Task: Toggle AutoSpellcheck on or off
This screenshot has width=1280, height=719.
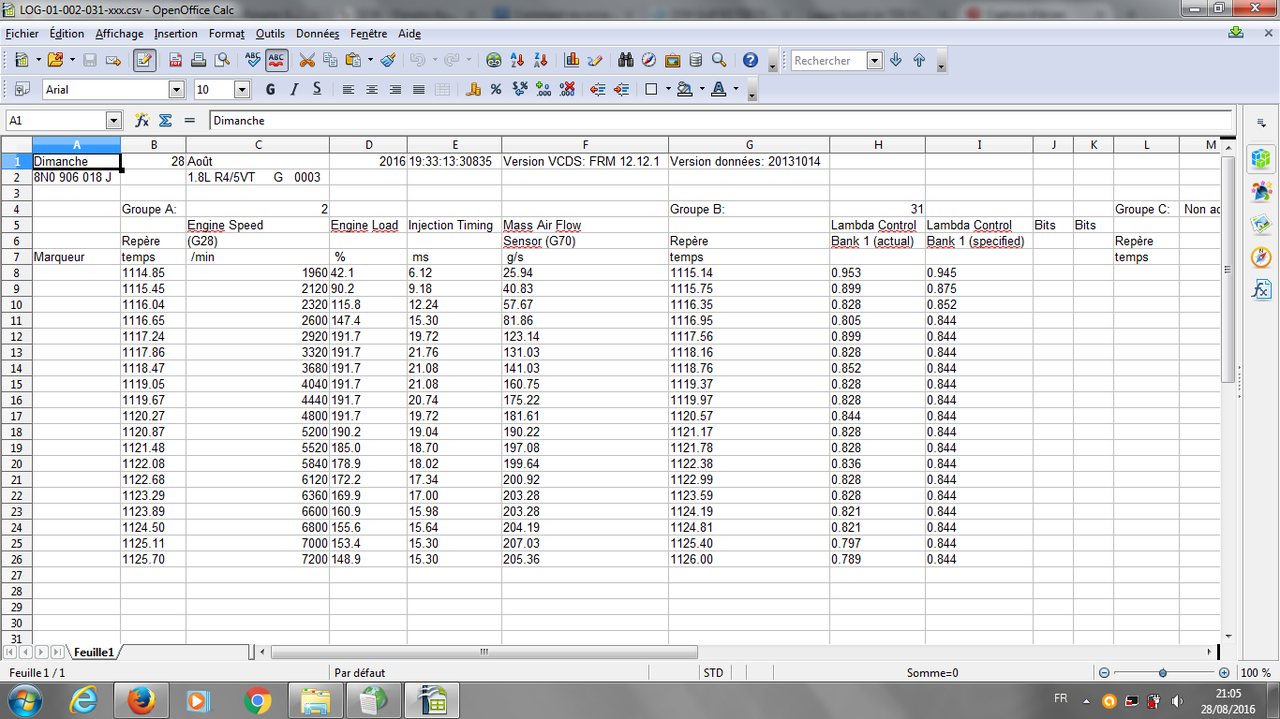Action: pos(277,60)
